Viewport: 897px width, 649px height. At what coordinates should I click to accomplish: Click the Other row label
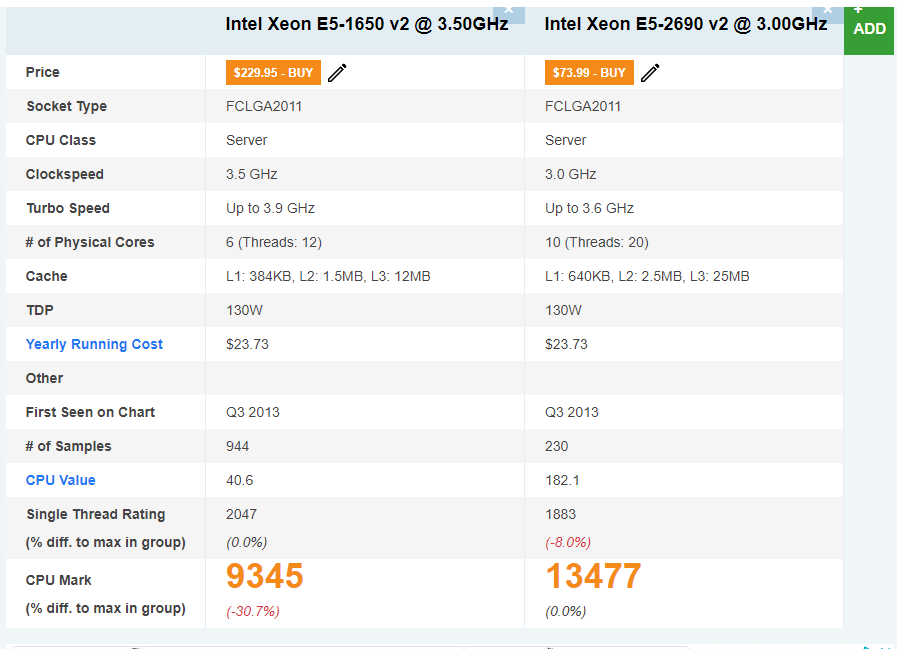point(44,378)
